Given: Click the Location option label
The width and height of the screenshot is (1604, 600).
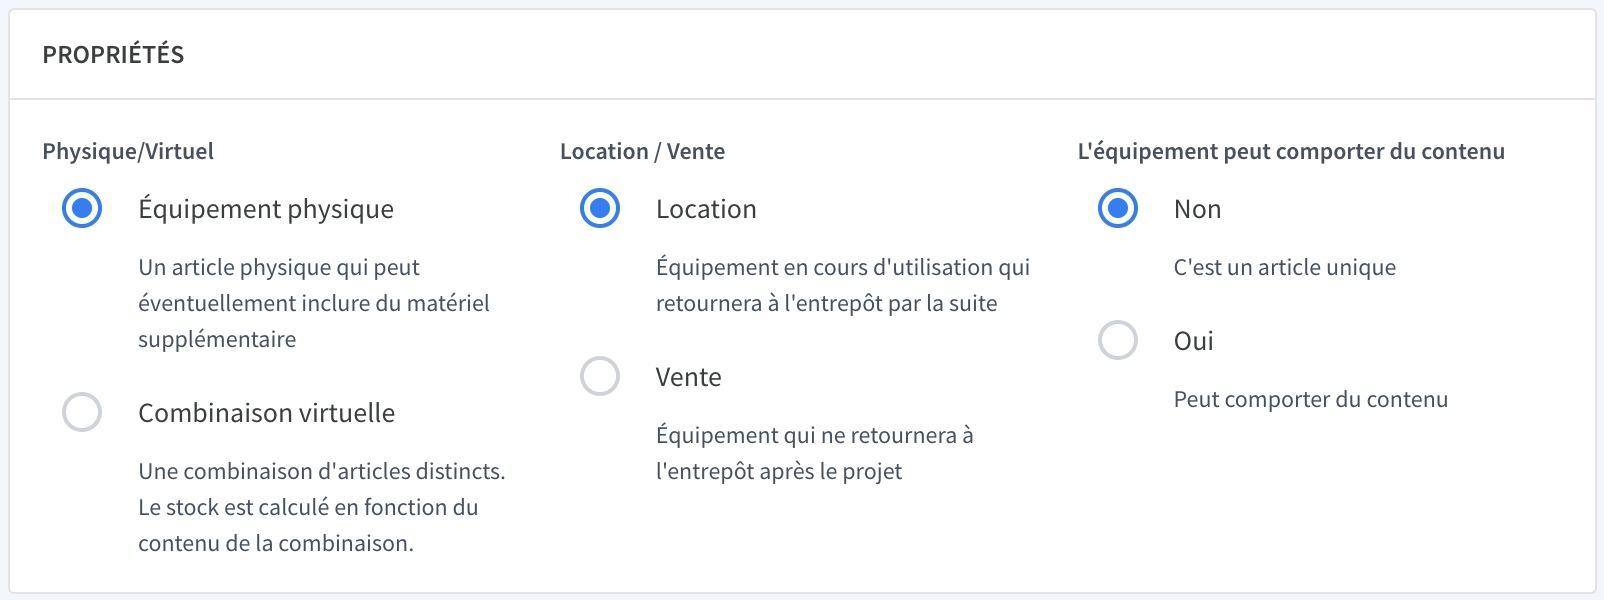Looking at the screenshot, I should tap(706, 209).
